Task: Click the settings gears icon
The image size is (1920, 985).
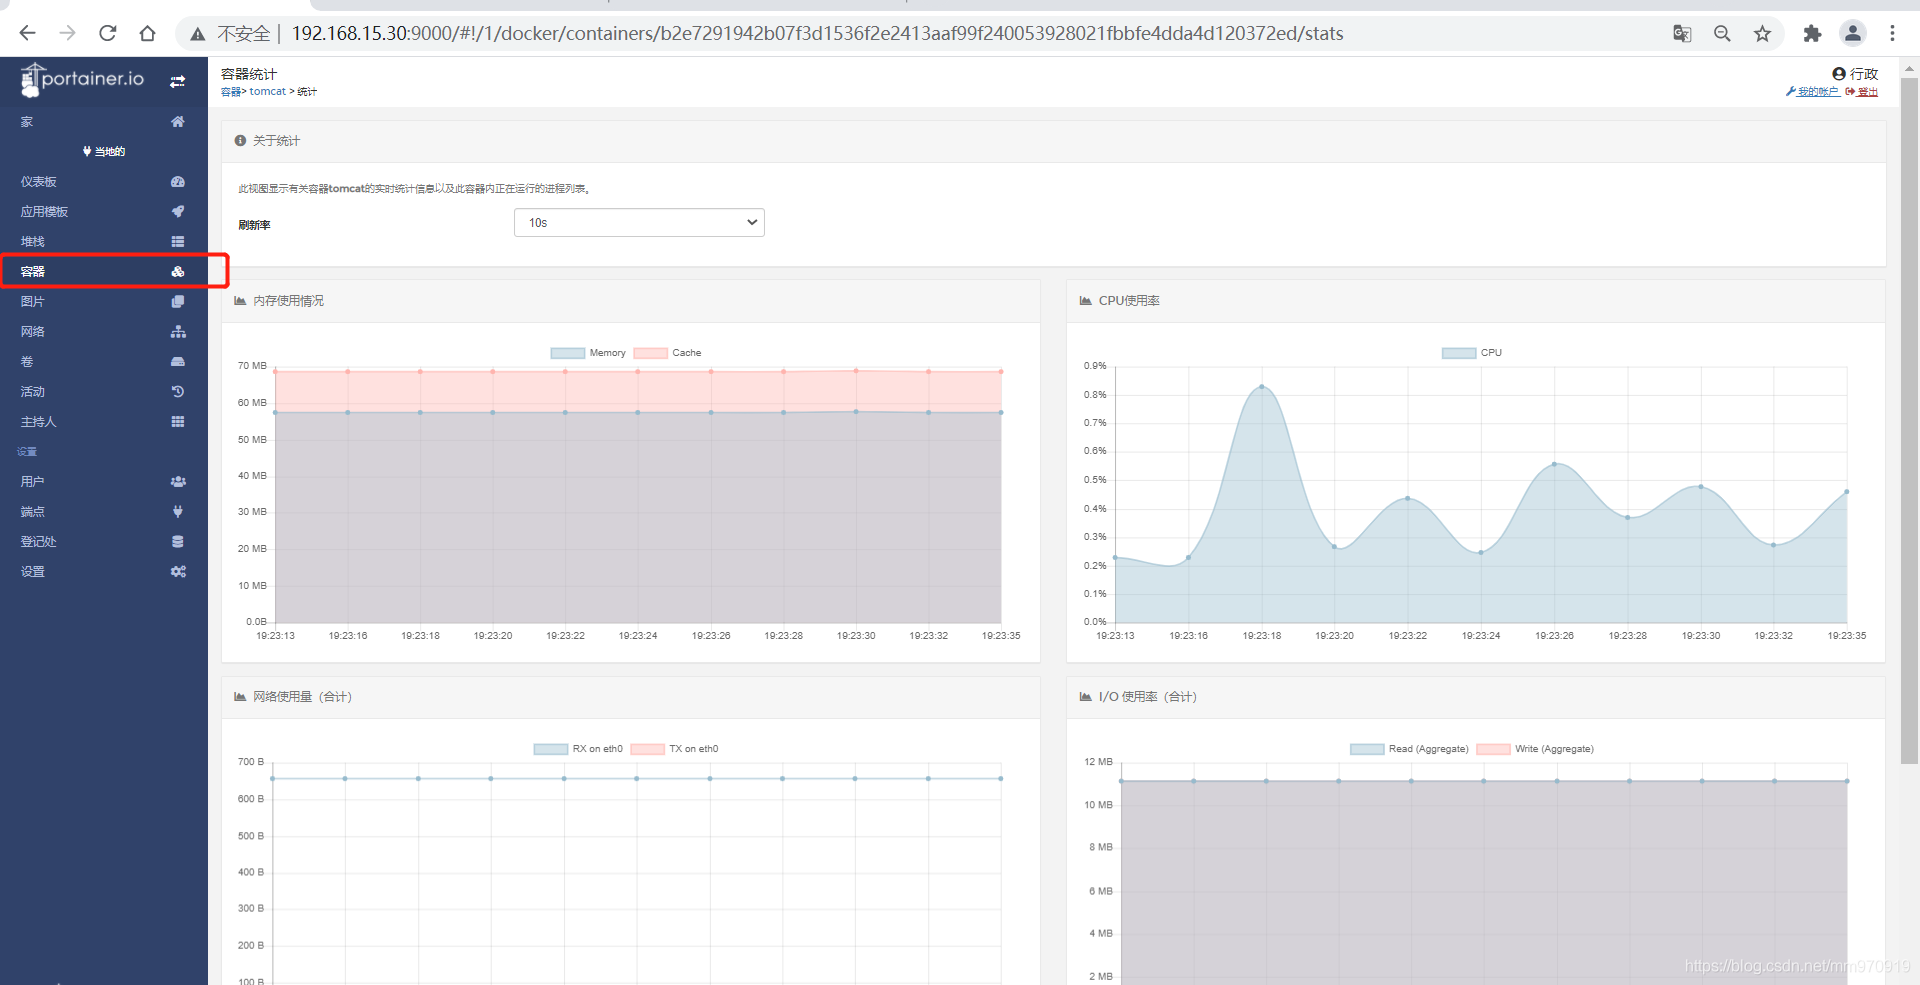Action: [x=177, y=572]
